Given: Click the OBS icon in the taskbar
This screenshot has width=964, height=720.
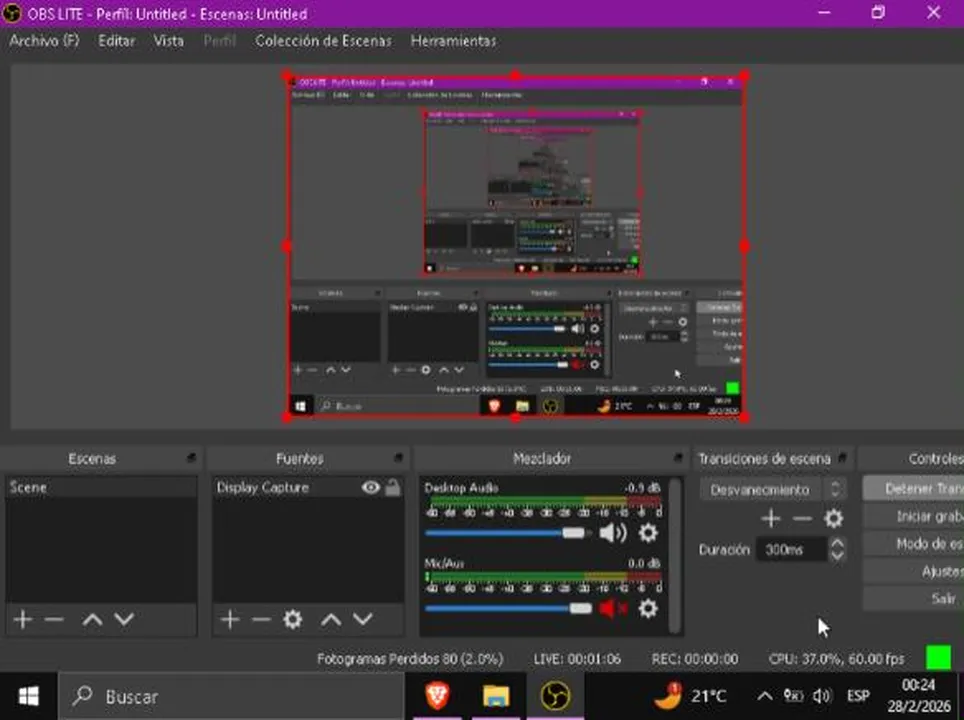Looking at the screenshot, I should 555,696.
